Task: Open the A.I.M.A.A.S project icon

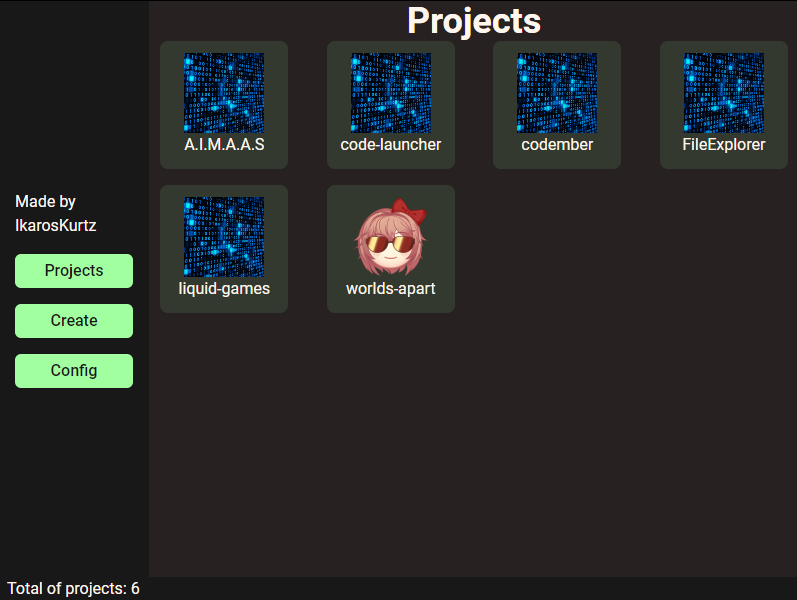Action: tap(224, 93)
